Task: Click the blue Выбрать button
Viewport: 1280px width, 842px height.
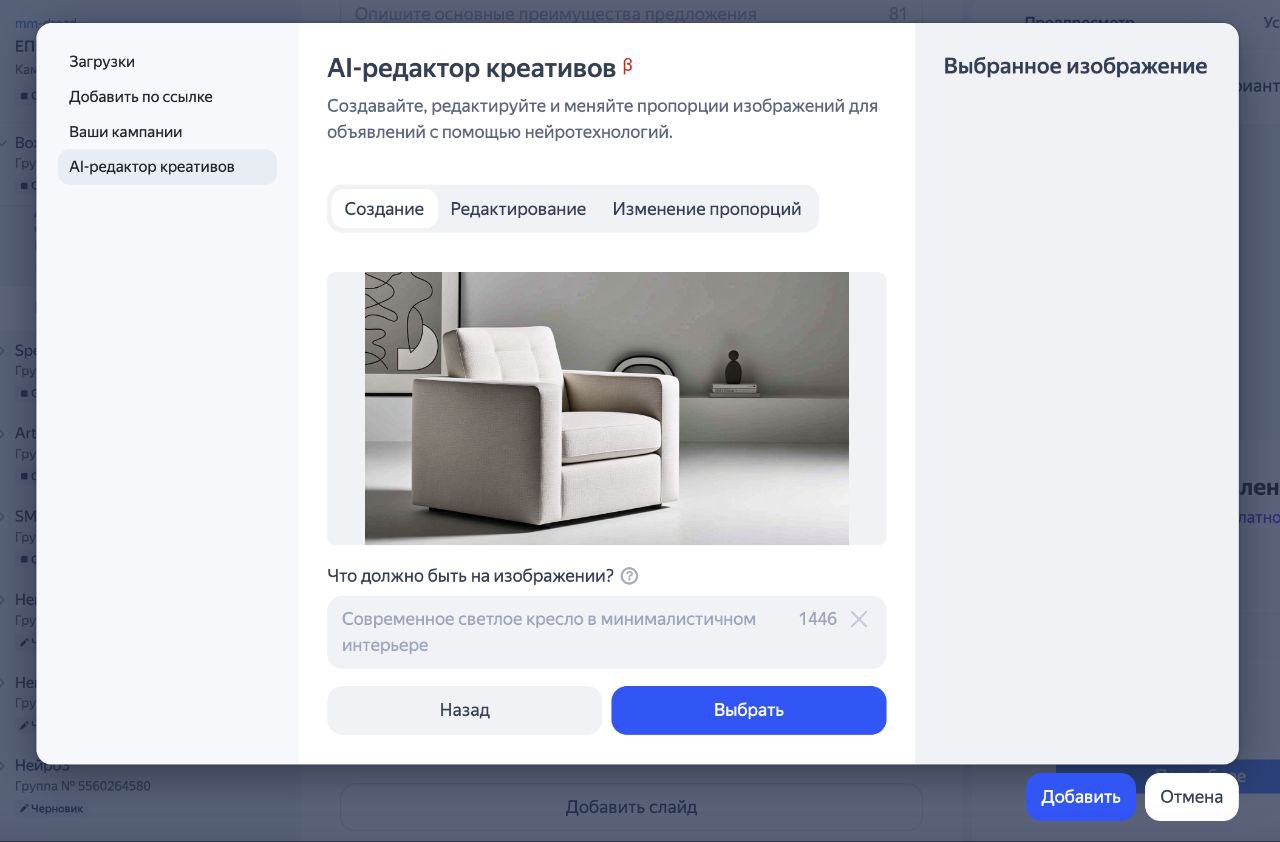Action: pyautogui.click(x=748, y=710)
